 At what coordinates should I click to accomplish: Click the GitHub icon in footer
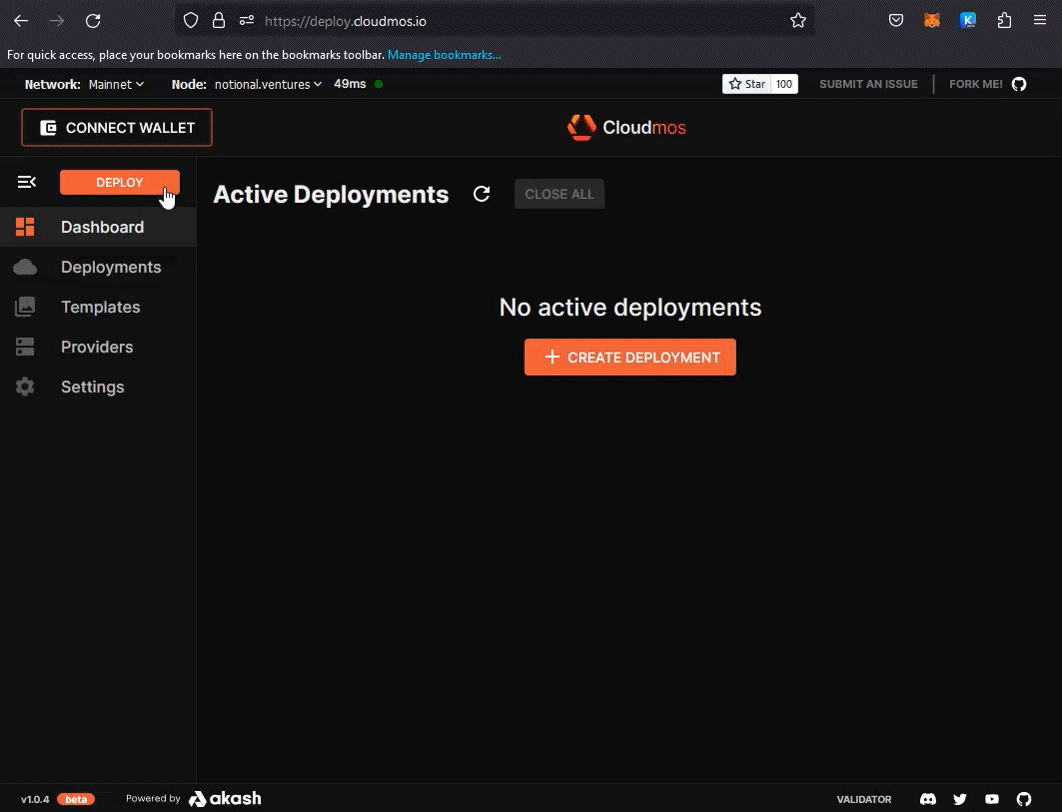(1023, 799)
